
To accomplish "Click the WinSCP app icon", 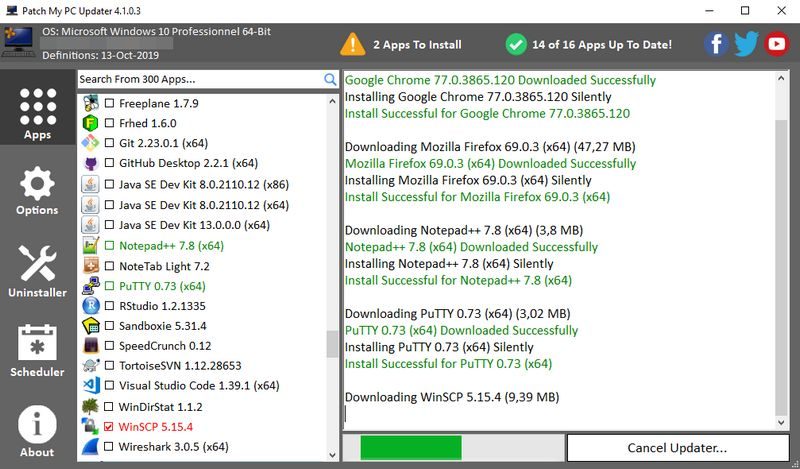I will [x=90, y=426].
